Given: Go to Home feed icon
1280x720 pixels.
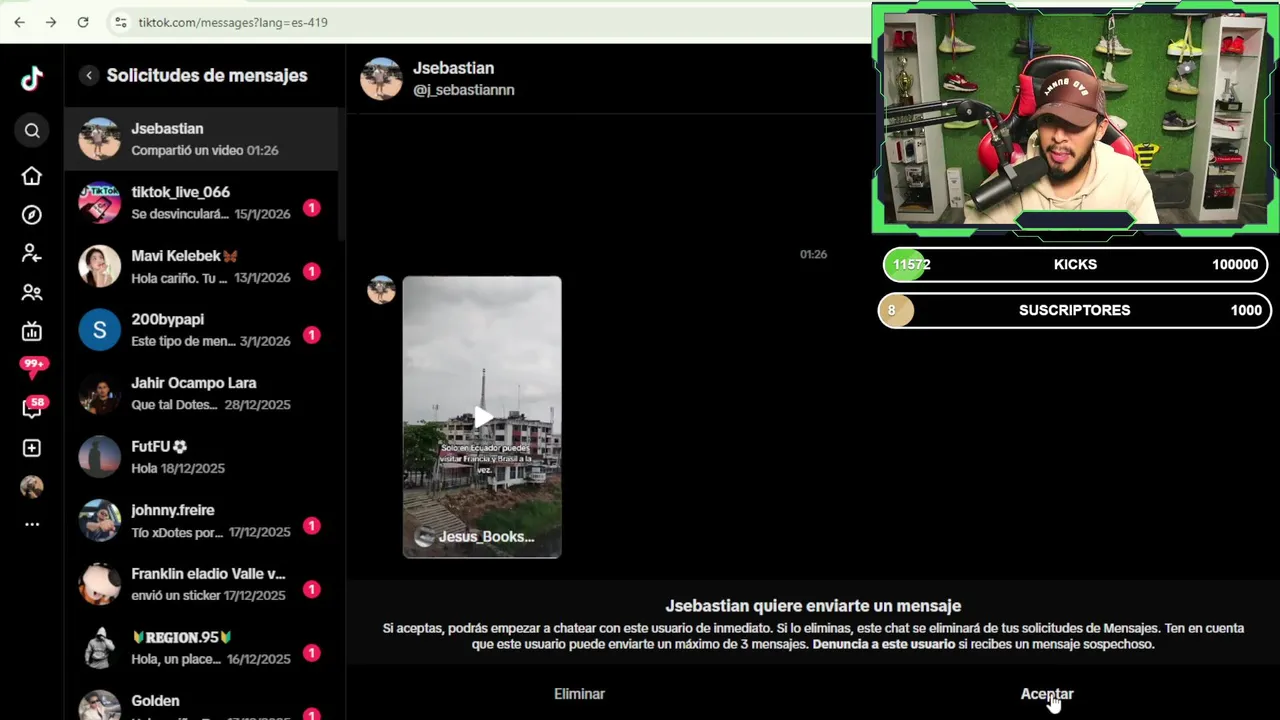Looking at the screenshot, I should (x=32, y=176).
